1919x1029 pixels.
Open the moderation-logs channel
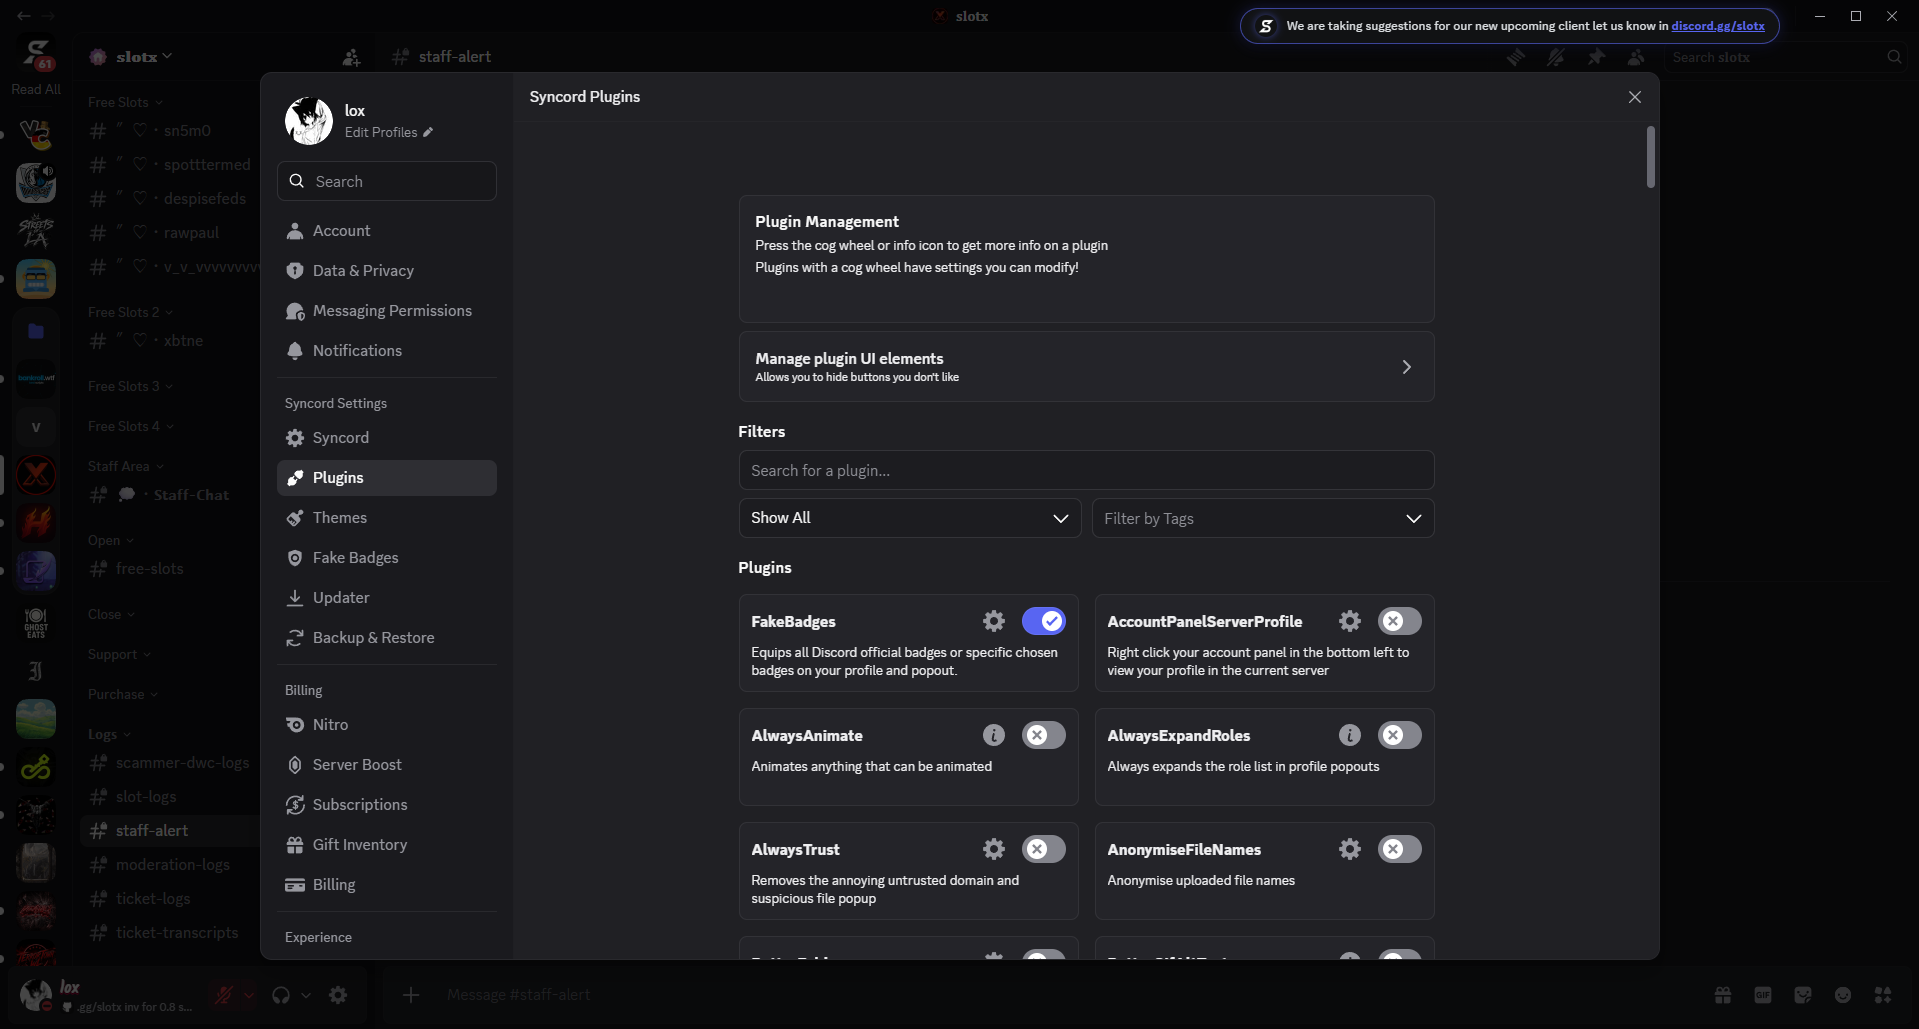[x=170, y=865]
